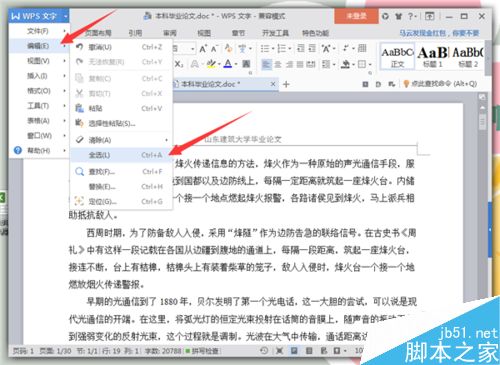Screen dimensions: 500x365
Task: Apply the 标题 2 style
Action: coord(468,56)
